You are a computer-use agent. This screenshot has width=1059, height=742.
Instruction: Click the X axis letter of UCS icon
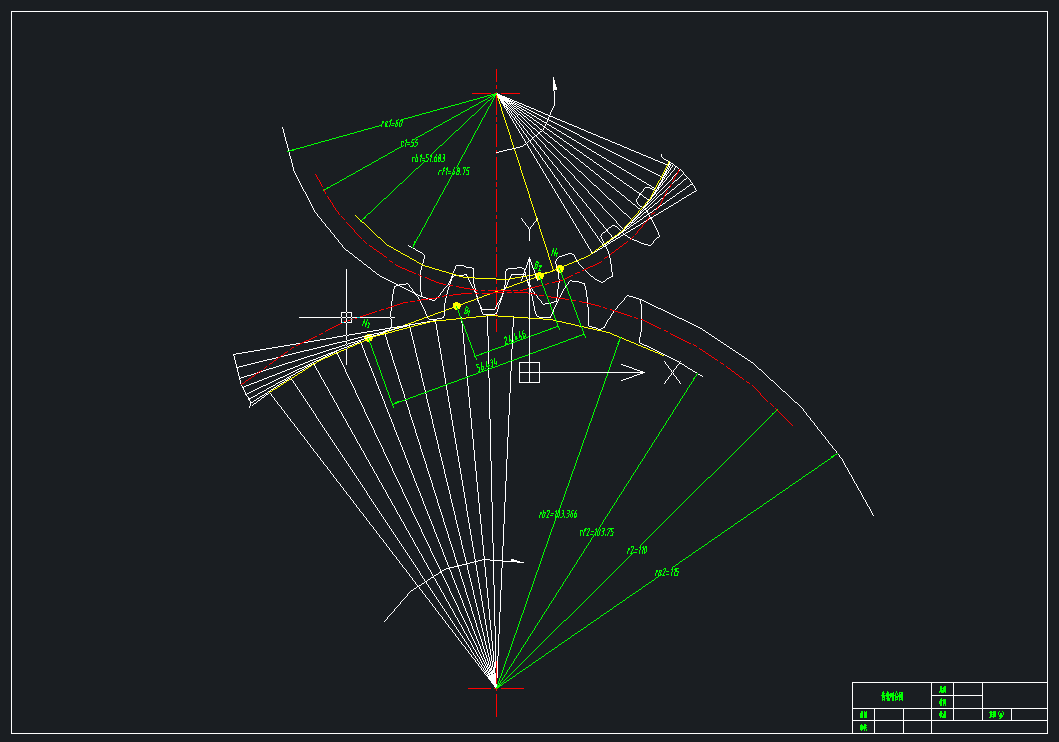click(x=673, y=373)
